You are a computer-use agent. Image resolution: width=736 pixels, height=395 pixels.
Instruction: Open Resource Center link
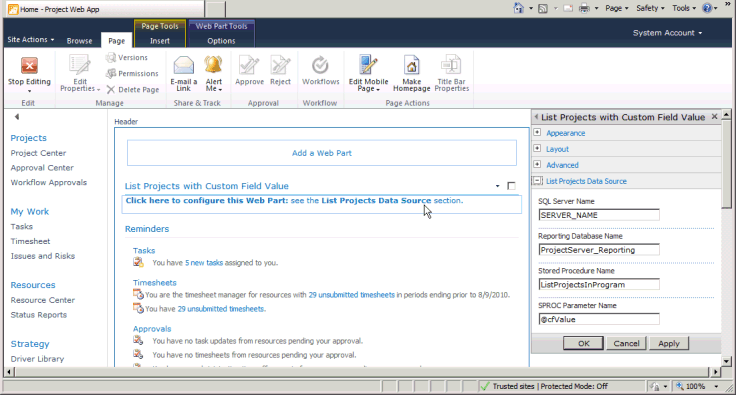(43, 300)
